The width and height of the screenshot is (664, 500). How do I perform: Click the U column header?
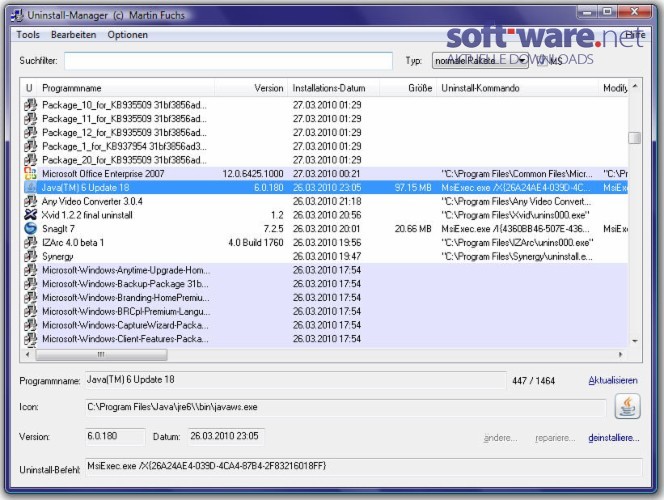29,88
